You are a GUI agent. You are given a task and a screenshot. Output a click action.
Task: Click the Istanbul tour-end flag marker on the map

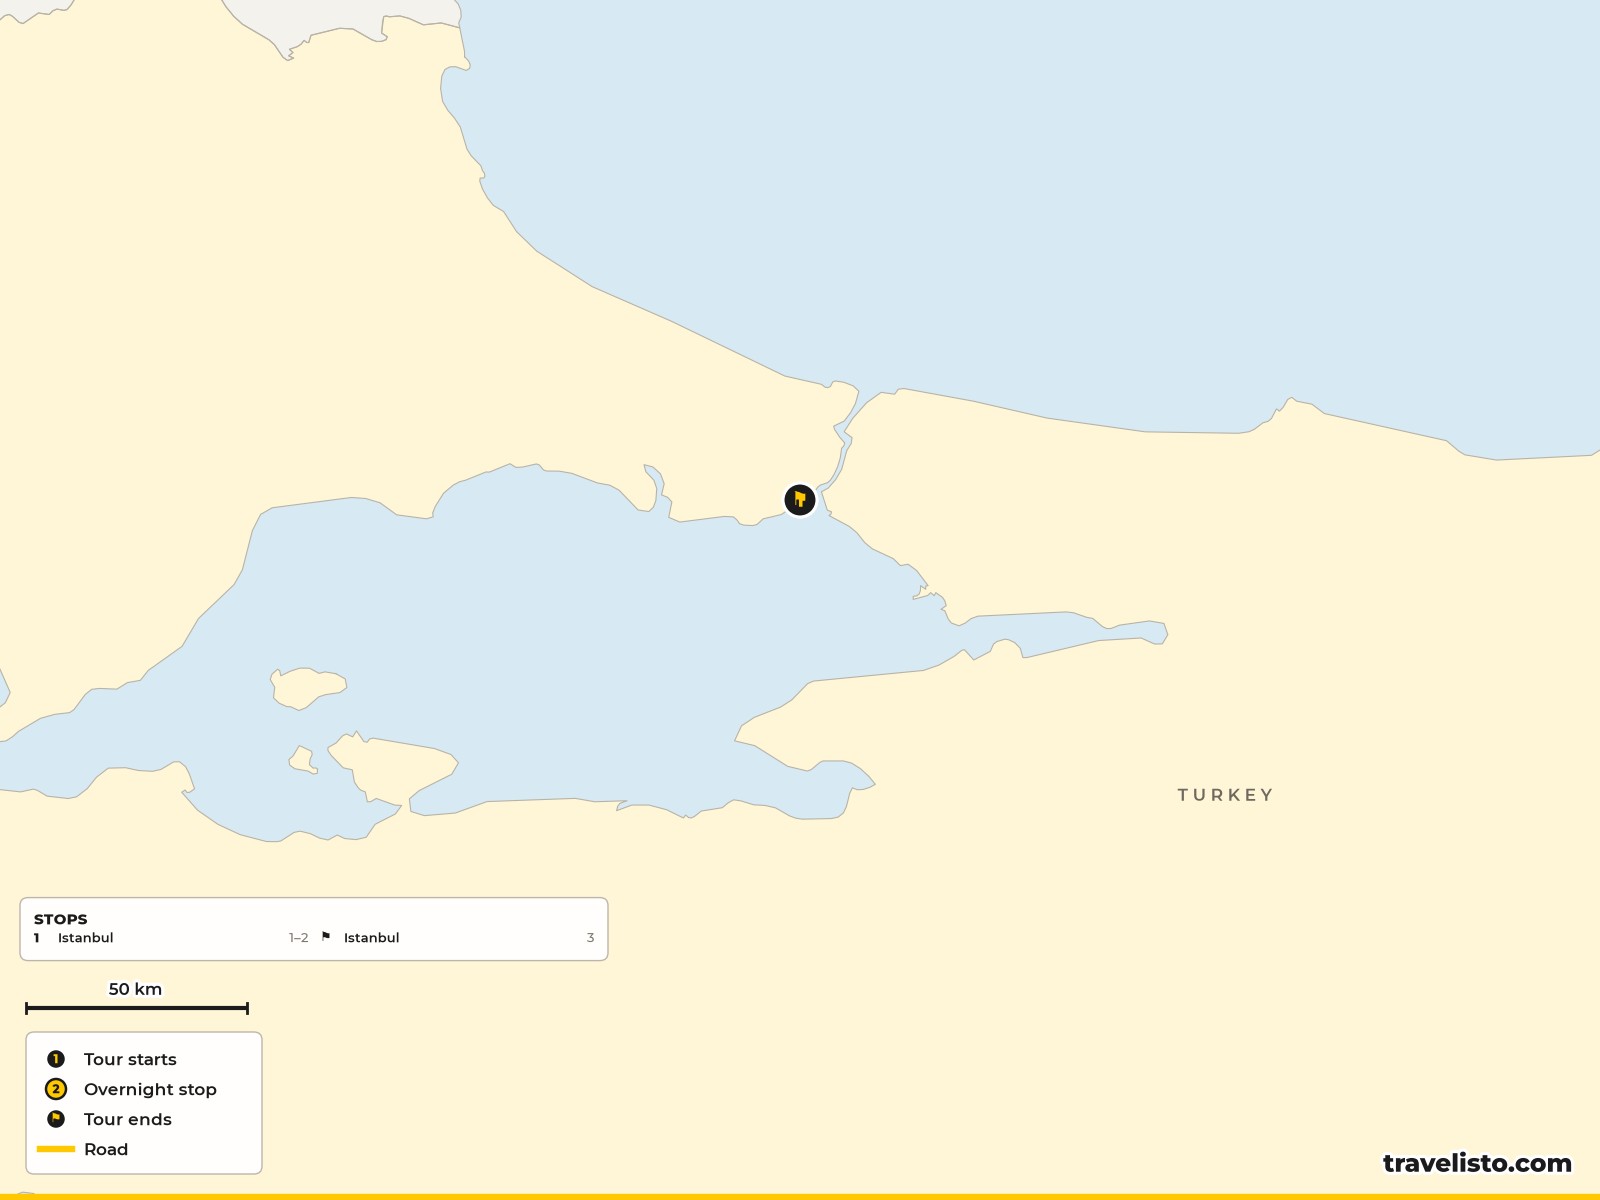pos(800,499)
